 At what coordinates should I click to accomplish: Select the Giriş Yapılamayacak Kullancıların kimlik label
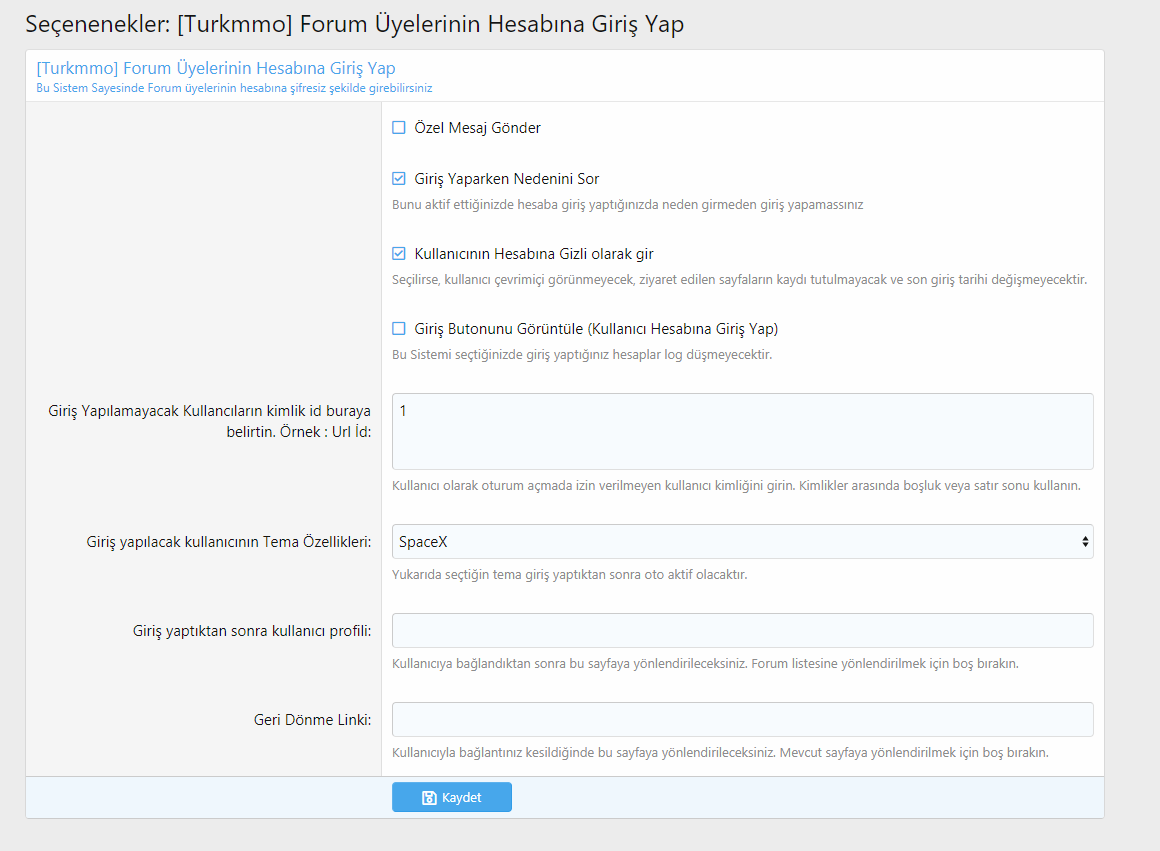[209, 421]
